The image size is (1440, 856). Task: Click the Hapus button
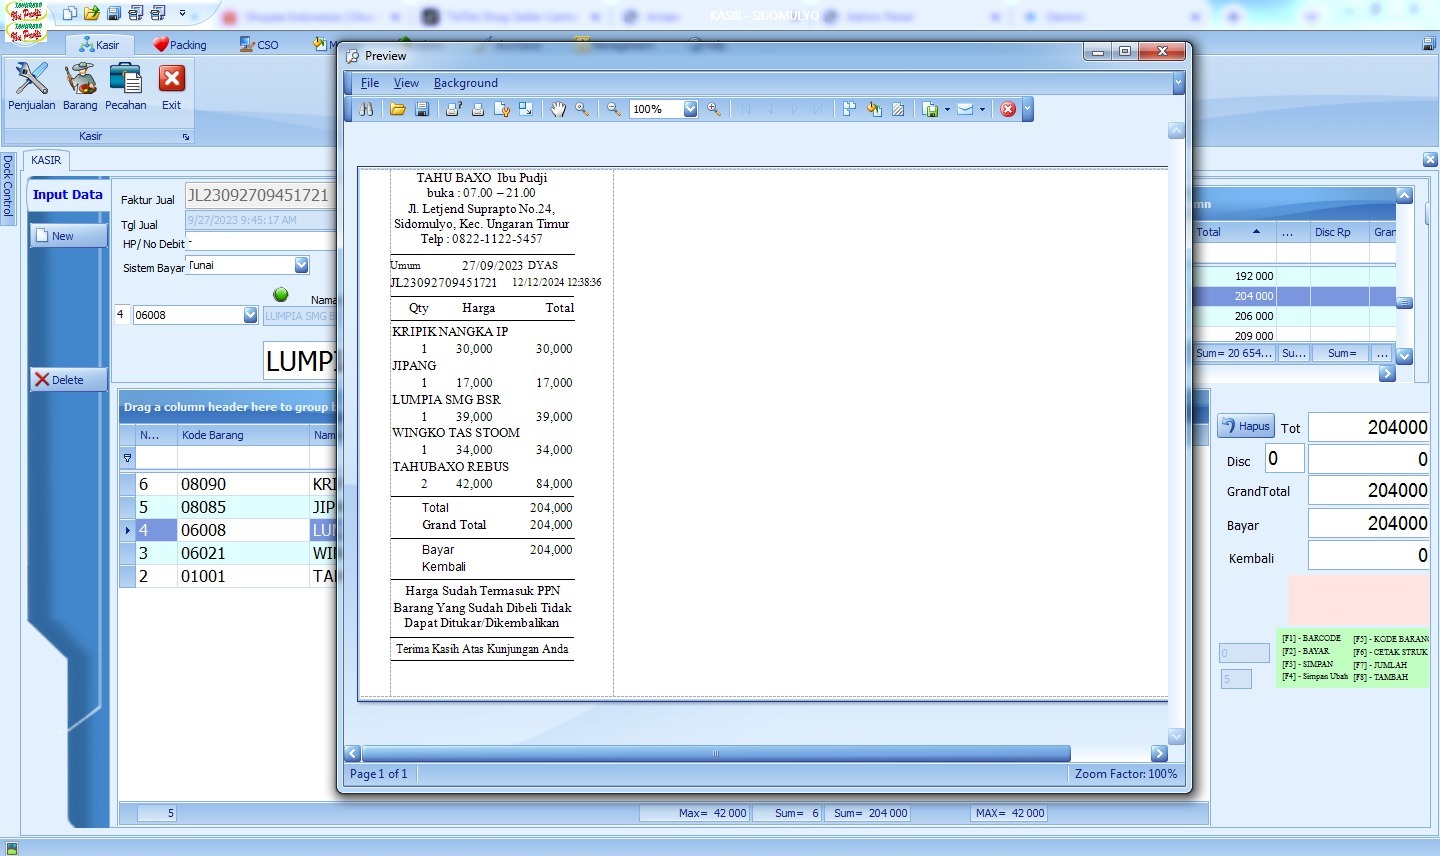[x=1245, y=426]
